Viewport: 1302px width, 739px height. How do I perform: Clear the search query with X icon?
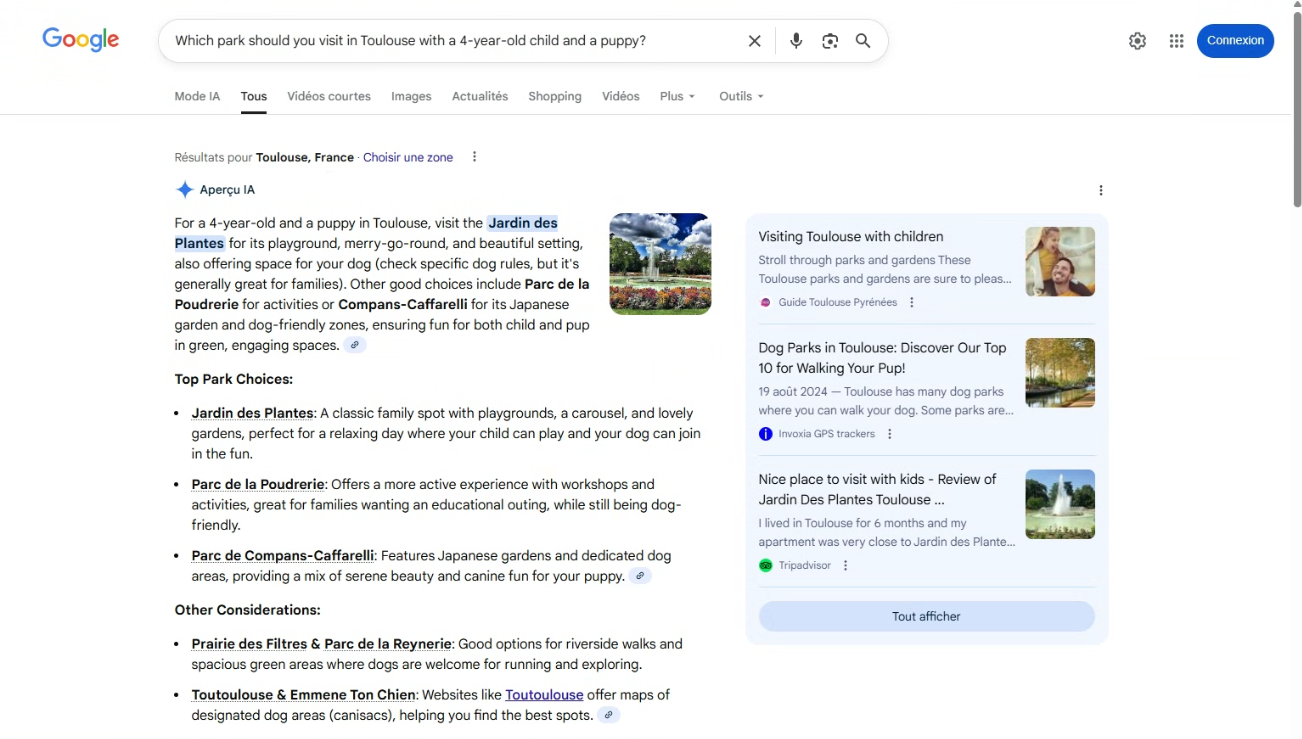(754, 41)
